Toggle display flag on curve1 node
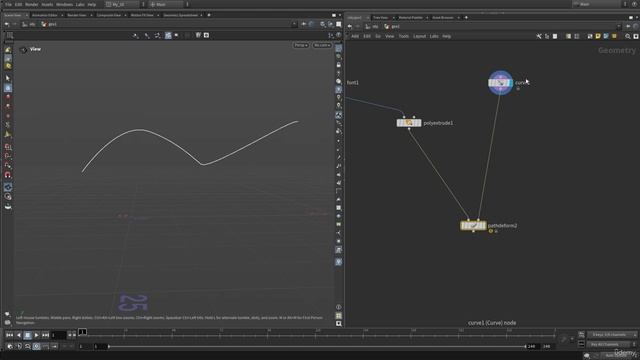Viewport: 640px width, 360px height. (x=510, y=83)
